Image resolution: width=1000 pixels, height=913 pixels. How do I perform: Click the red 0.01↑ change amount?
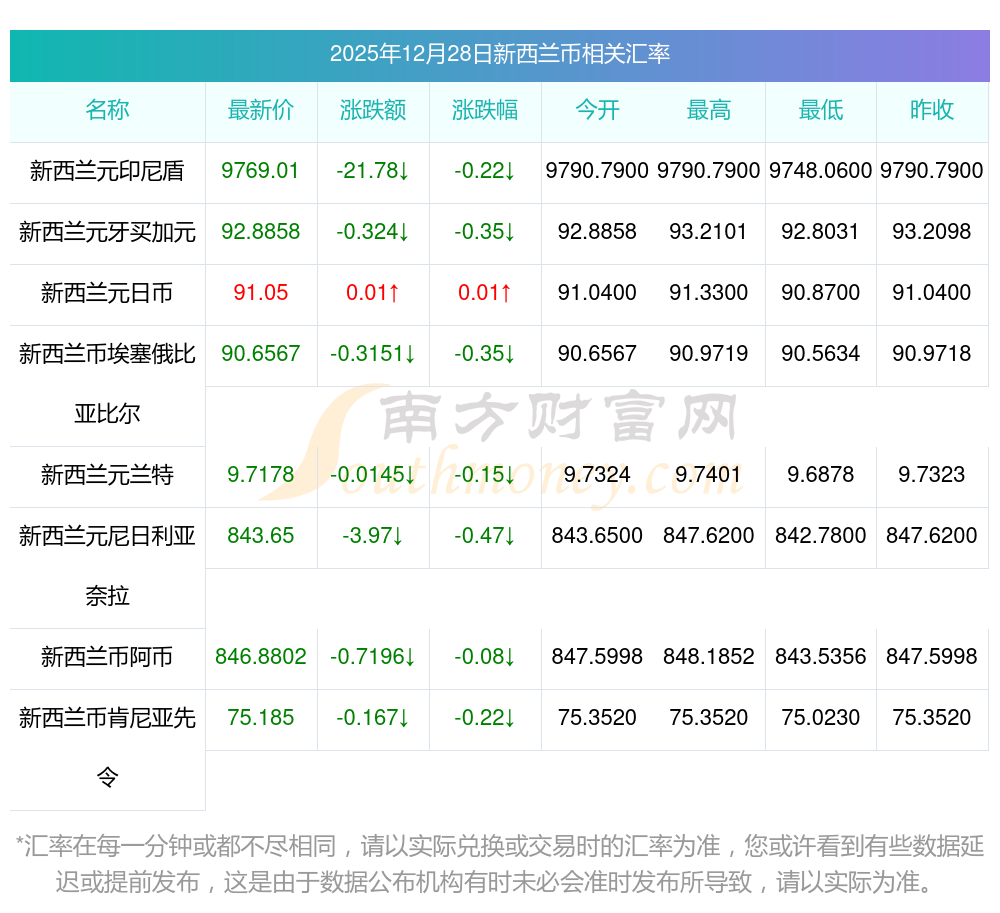373,293
